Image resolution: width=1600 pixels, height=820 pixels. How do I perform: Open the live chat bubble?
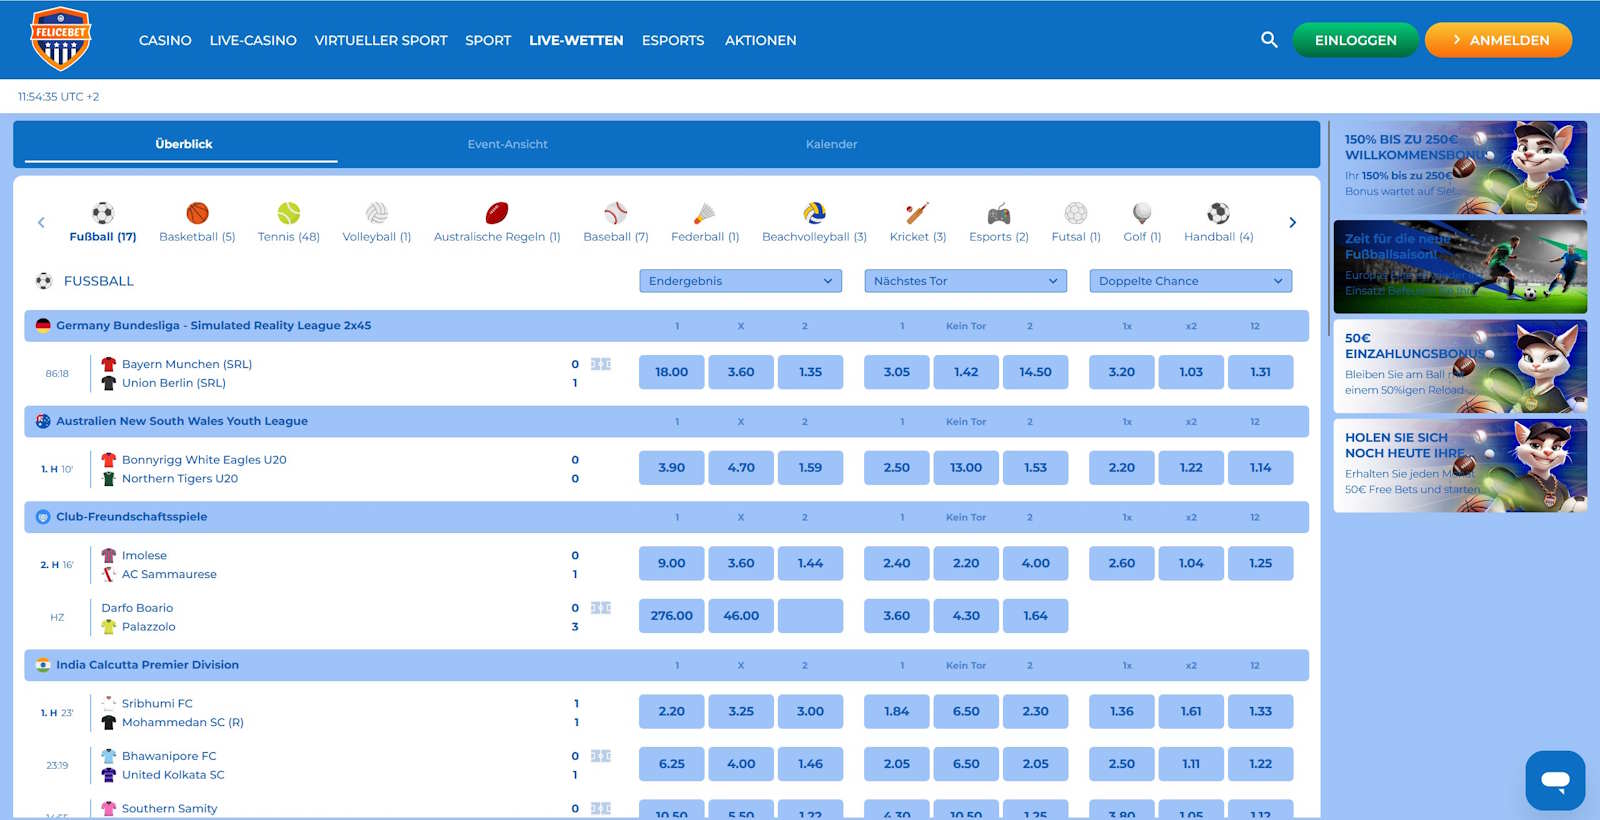pos(1555,780)
